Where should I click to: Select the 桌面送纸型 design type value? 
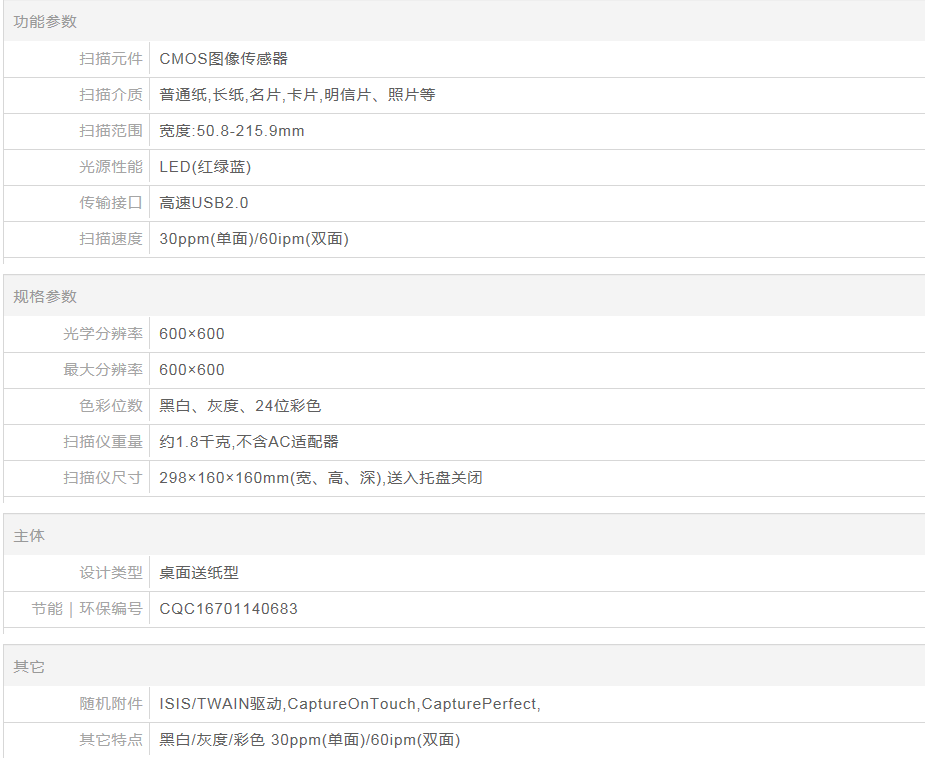pos(199,573)
